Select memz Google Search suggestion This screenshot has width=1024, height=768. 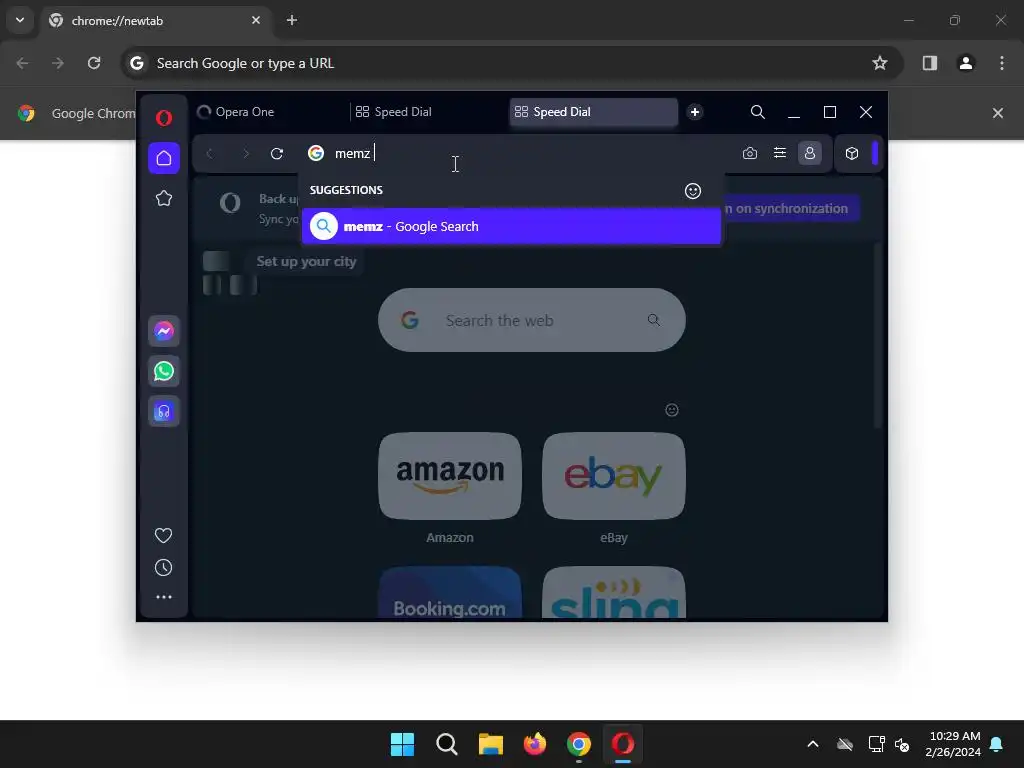click(x=511, y=226)
